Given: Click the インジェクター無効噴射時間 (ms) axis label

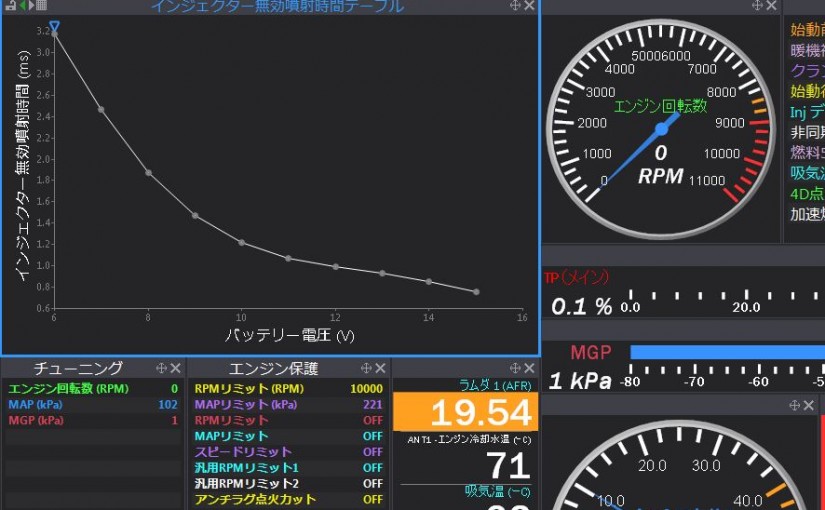Looking at the screenshot, I should 23,166.
